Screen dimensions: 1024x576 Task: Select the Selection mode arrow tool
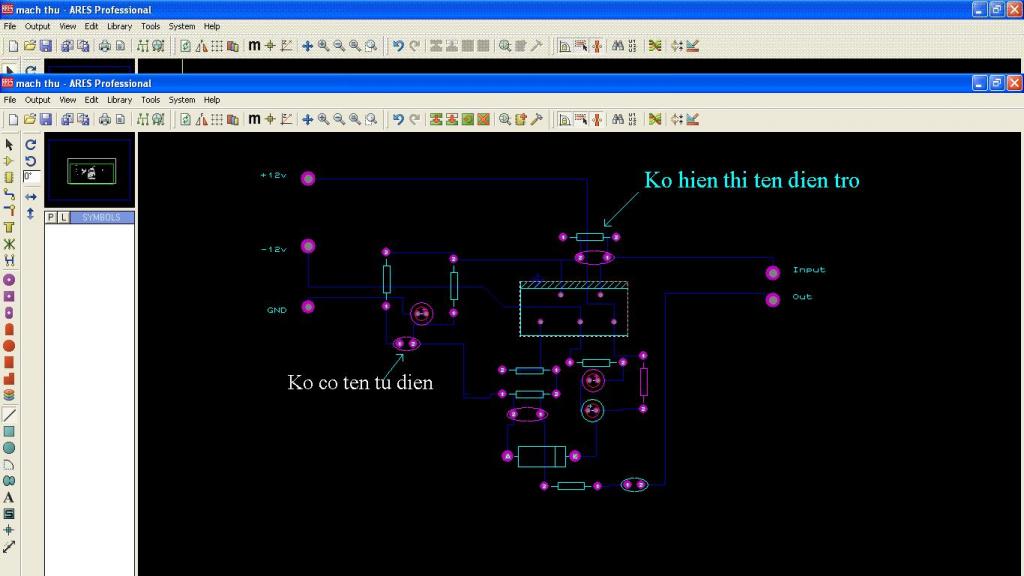(9, 144)
